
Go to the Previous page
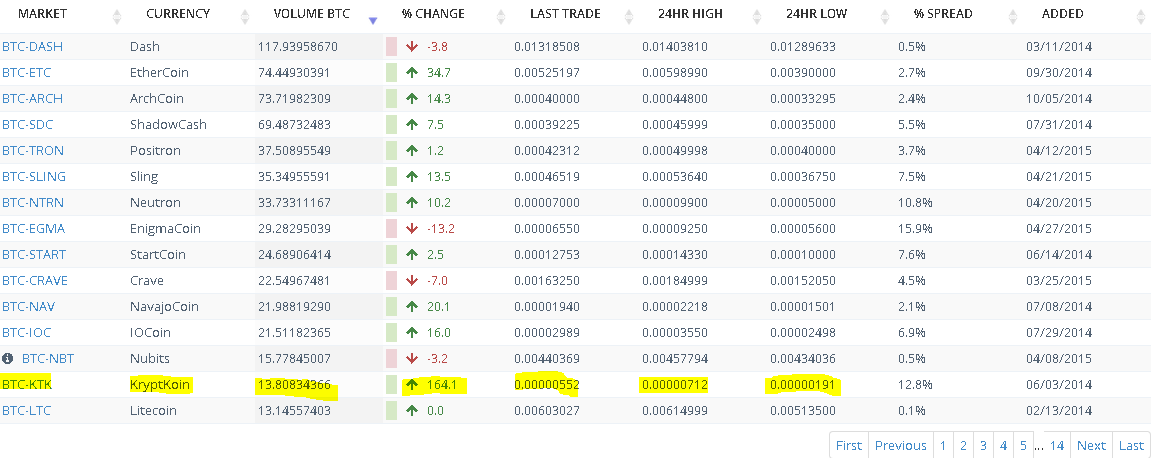(900, 445)
